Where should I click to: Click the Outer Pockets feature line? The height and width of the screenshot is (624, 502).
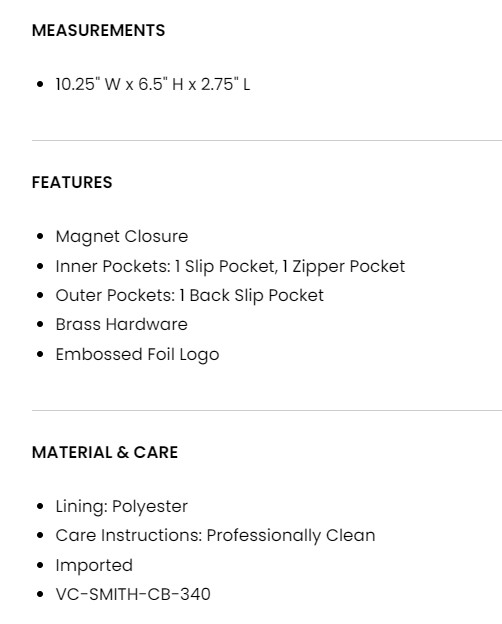189,295
